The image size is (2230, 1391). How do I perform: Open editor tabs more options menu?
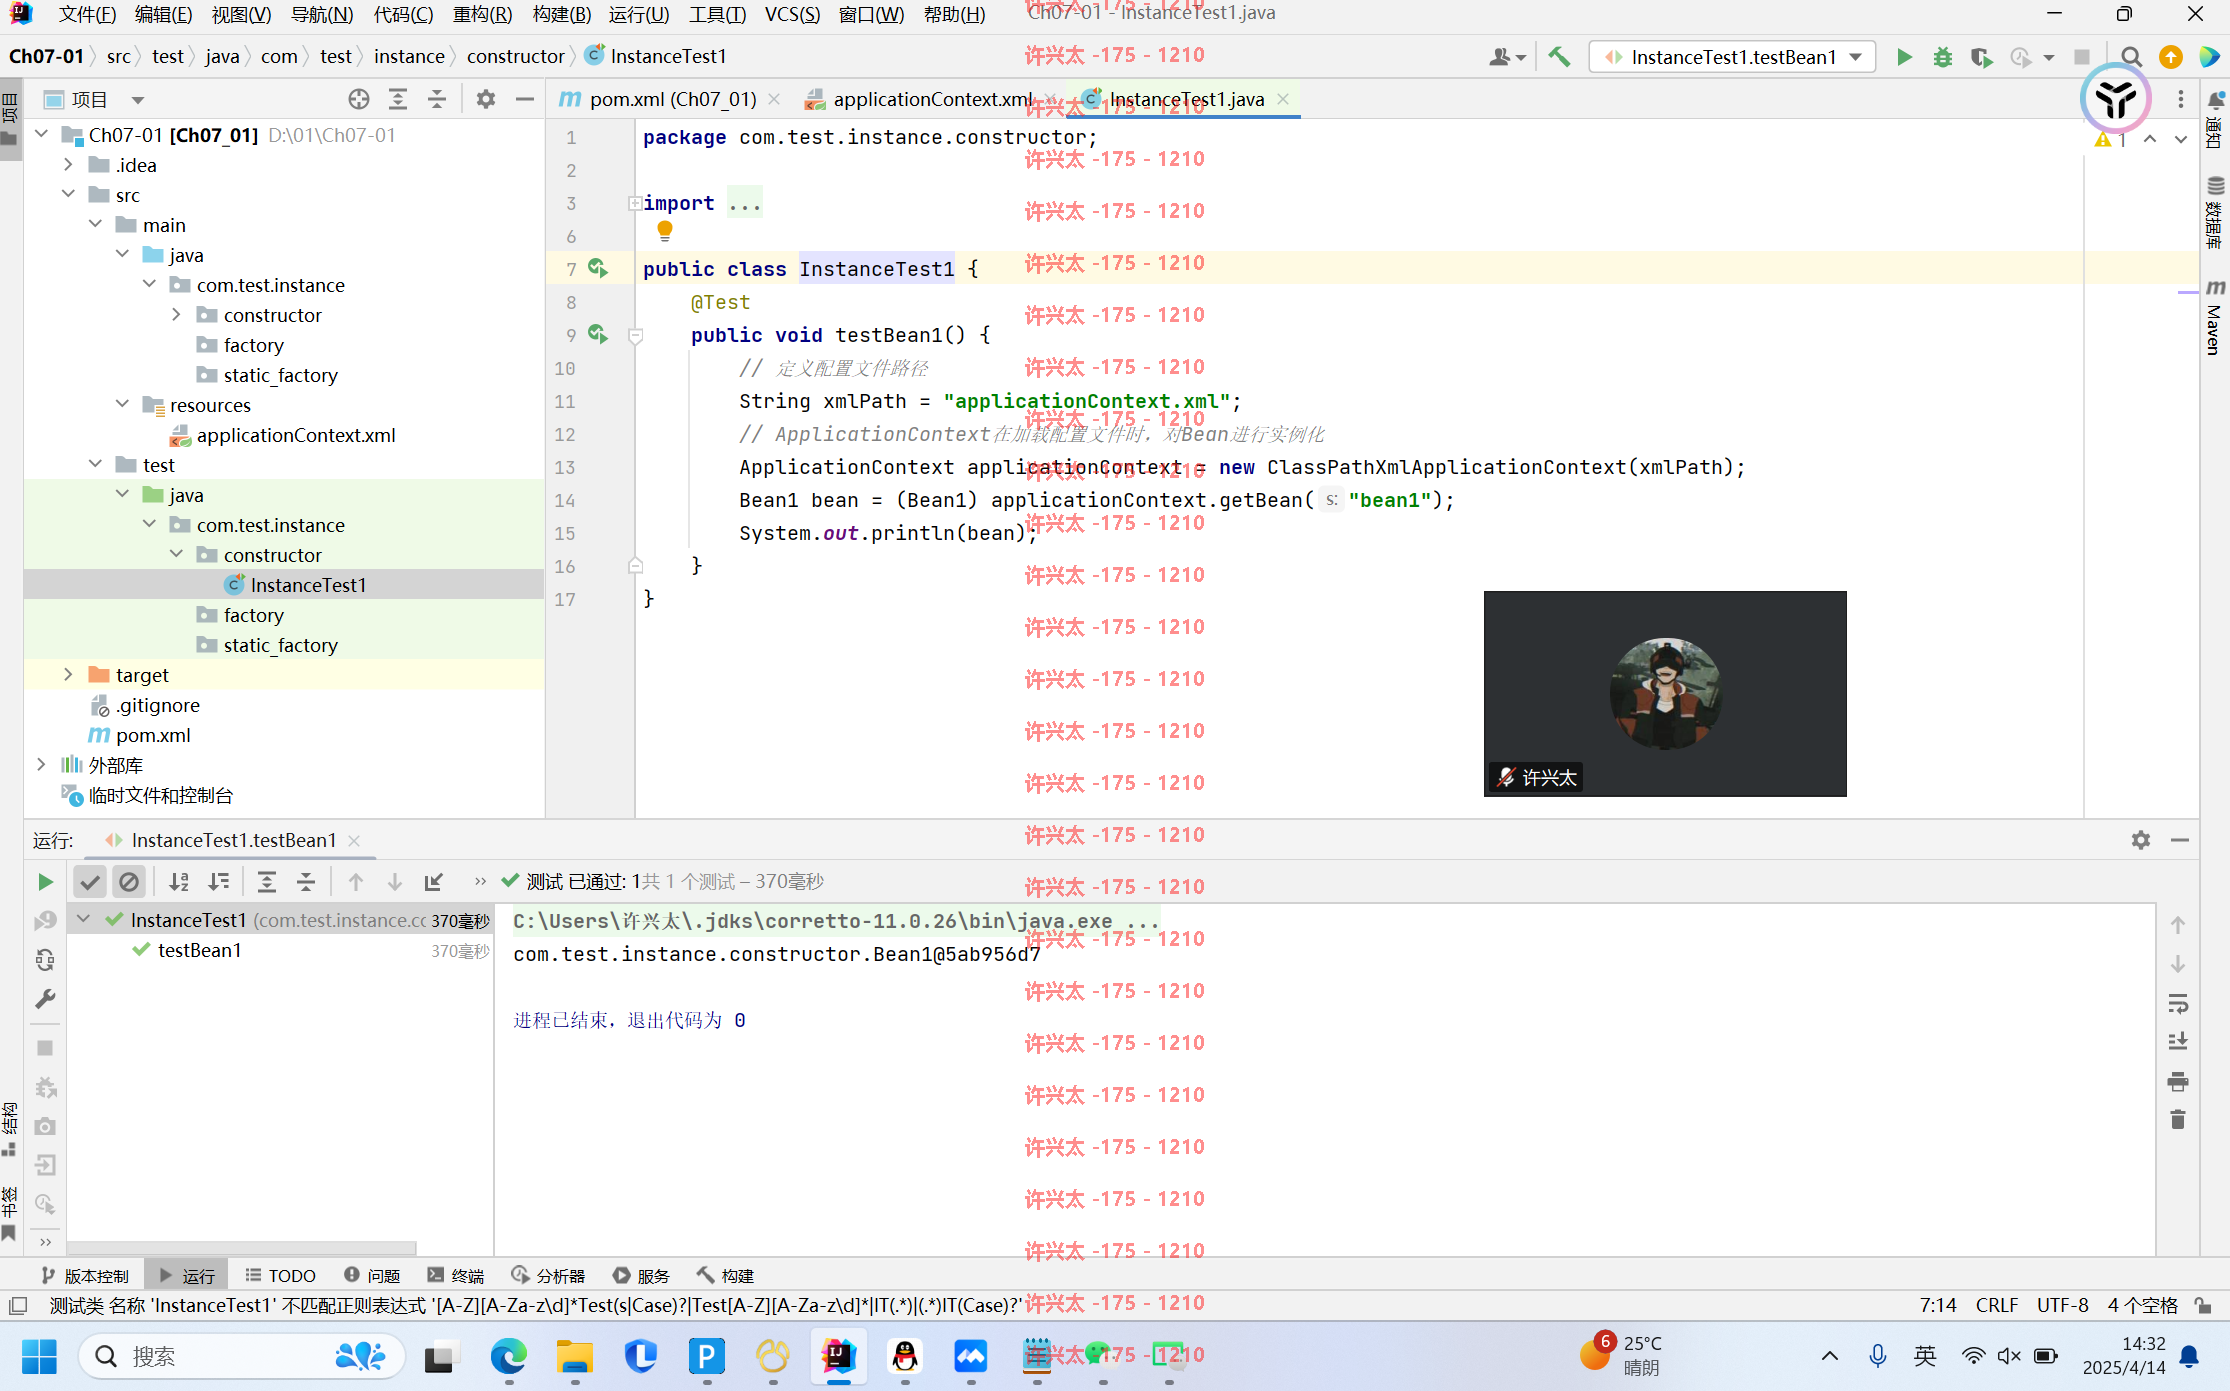2181,99
